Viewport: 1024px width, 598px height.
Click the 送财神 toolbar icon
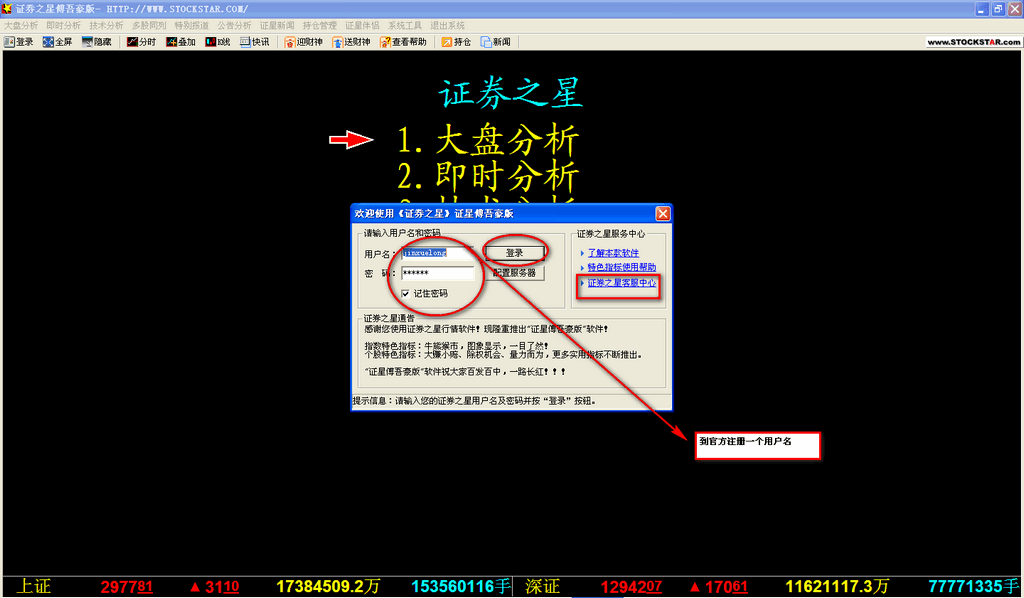(351, 42)
